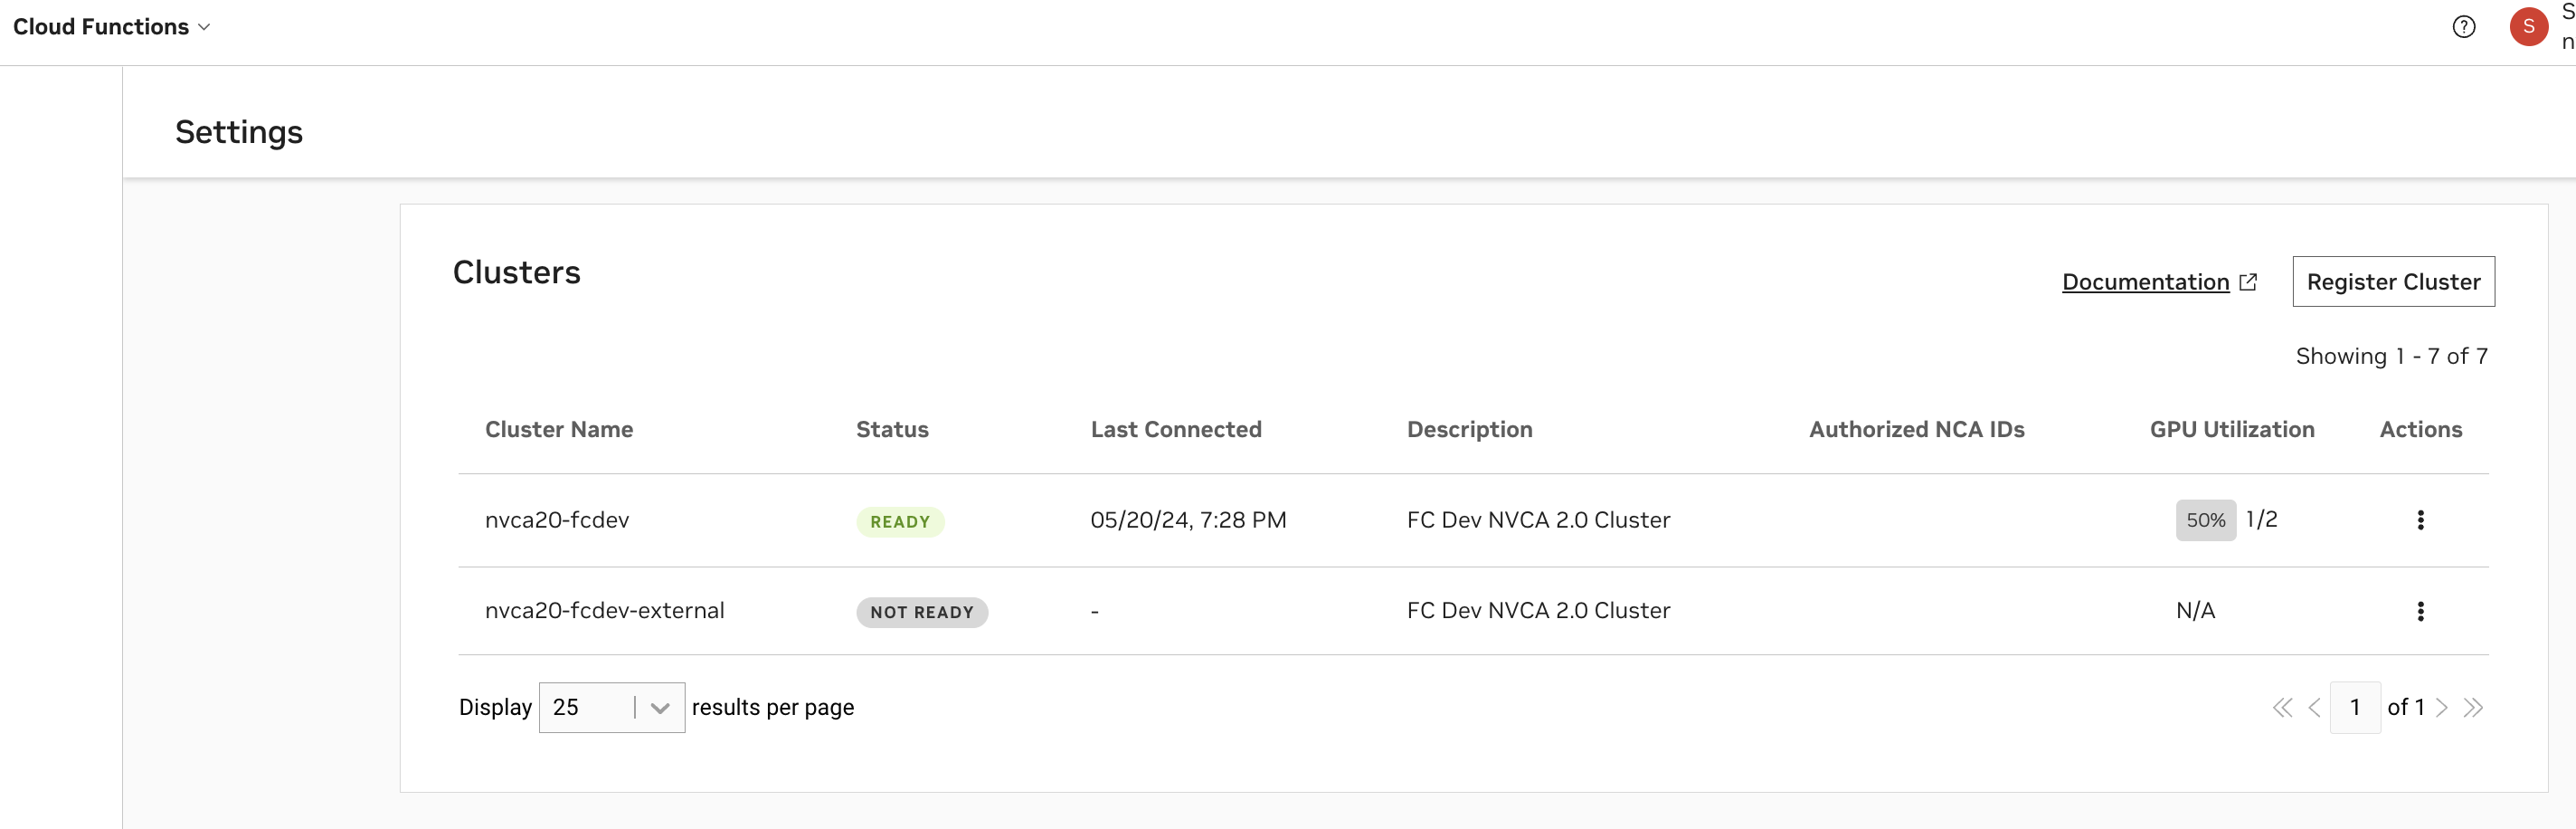The width and height of the screenshot is (2576, 829).
Task: Open the results per page dropdown
Action: [611, 708]
